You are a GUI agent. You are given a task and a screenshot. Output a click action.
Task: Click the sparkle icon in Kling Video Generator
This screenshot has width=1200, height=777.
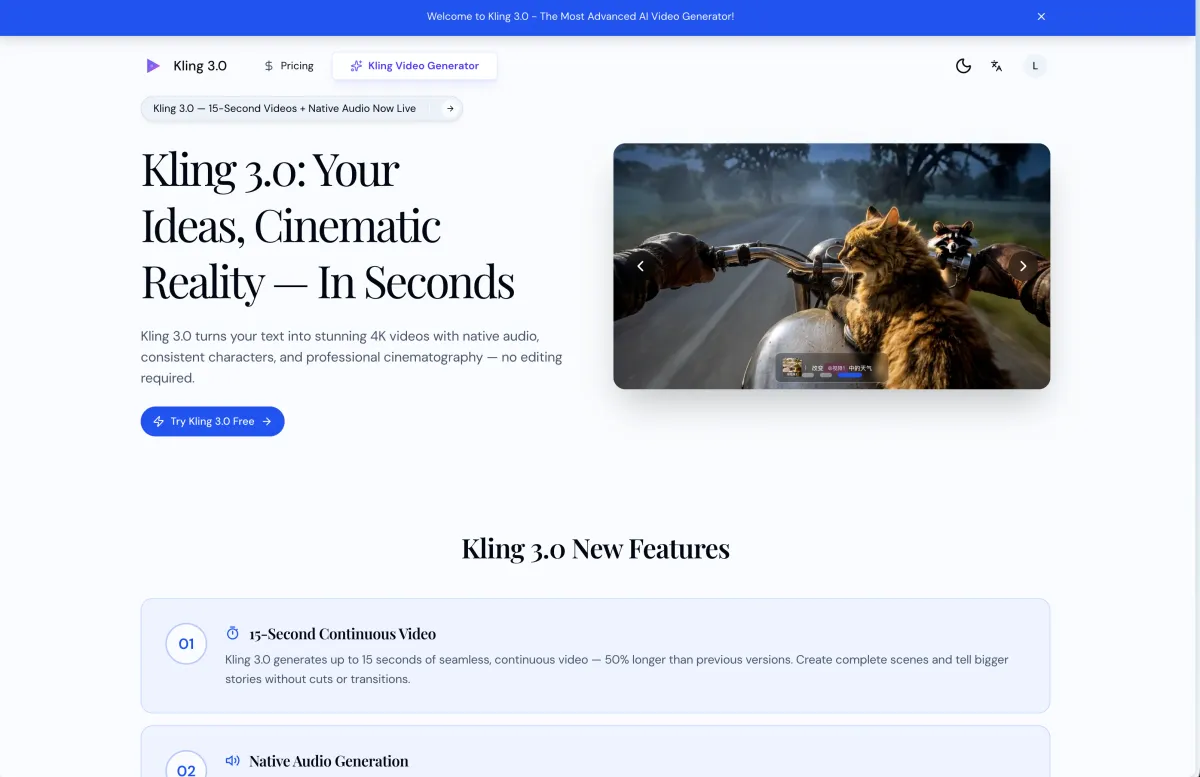[356, 66]
